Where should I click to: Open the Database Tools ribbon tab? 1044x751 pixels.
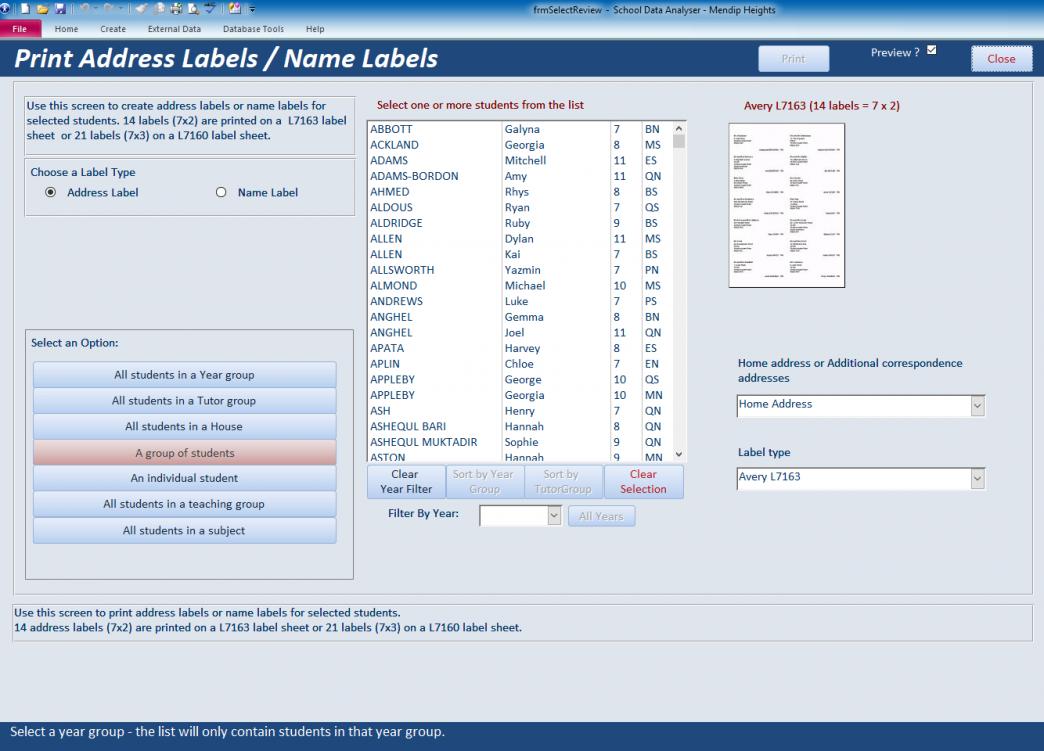pyautogui.click(x=253, y=29)
